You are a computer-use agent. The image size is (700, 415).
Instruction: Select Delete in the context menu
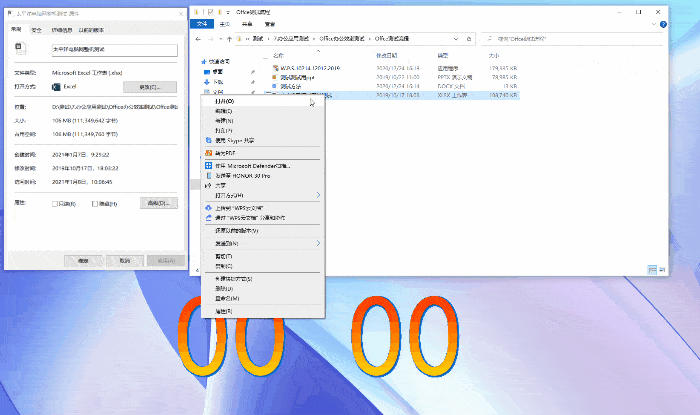coord(262,289)
